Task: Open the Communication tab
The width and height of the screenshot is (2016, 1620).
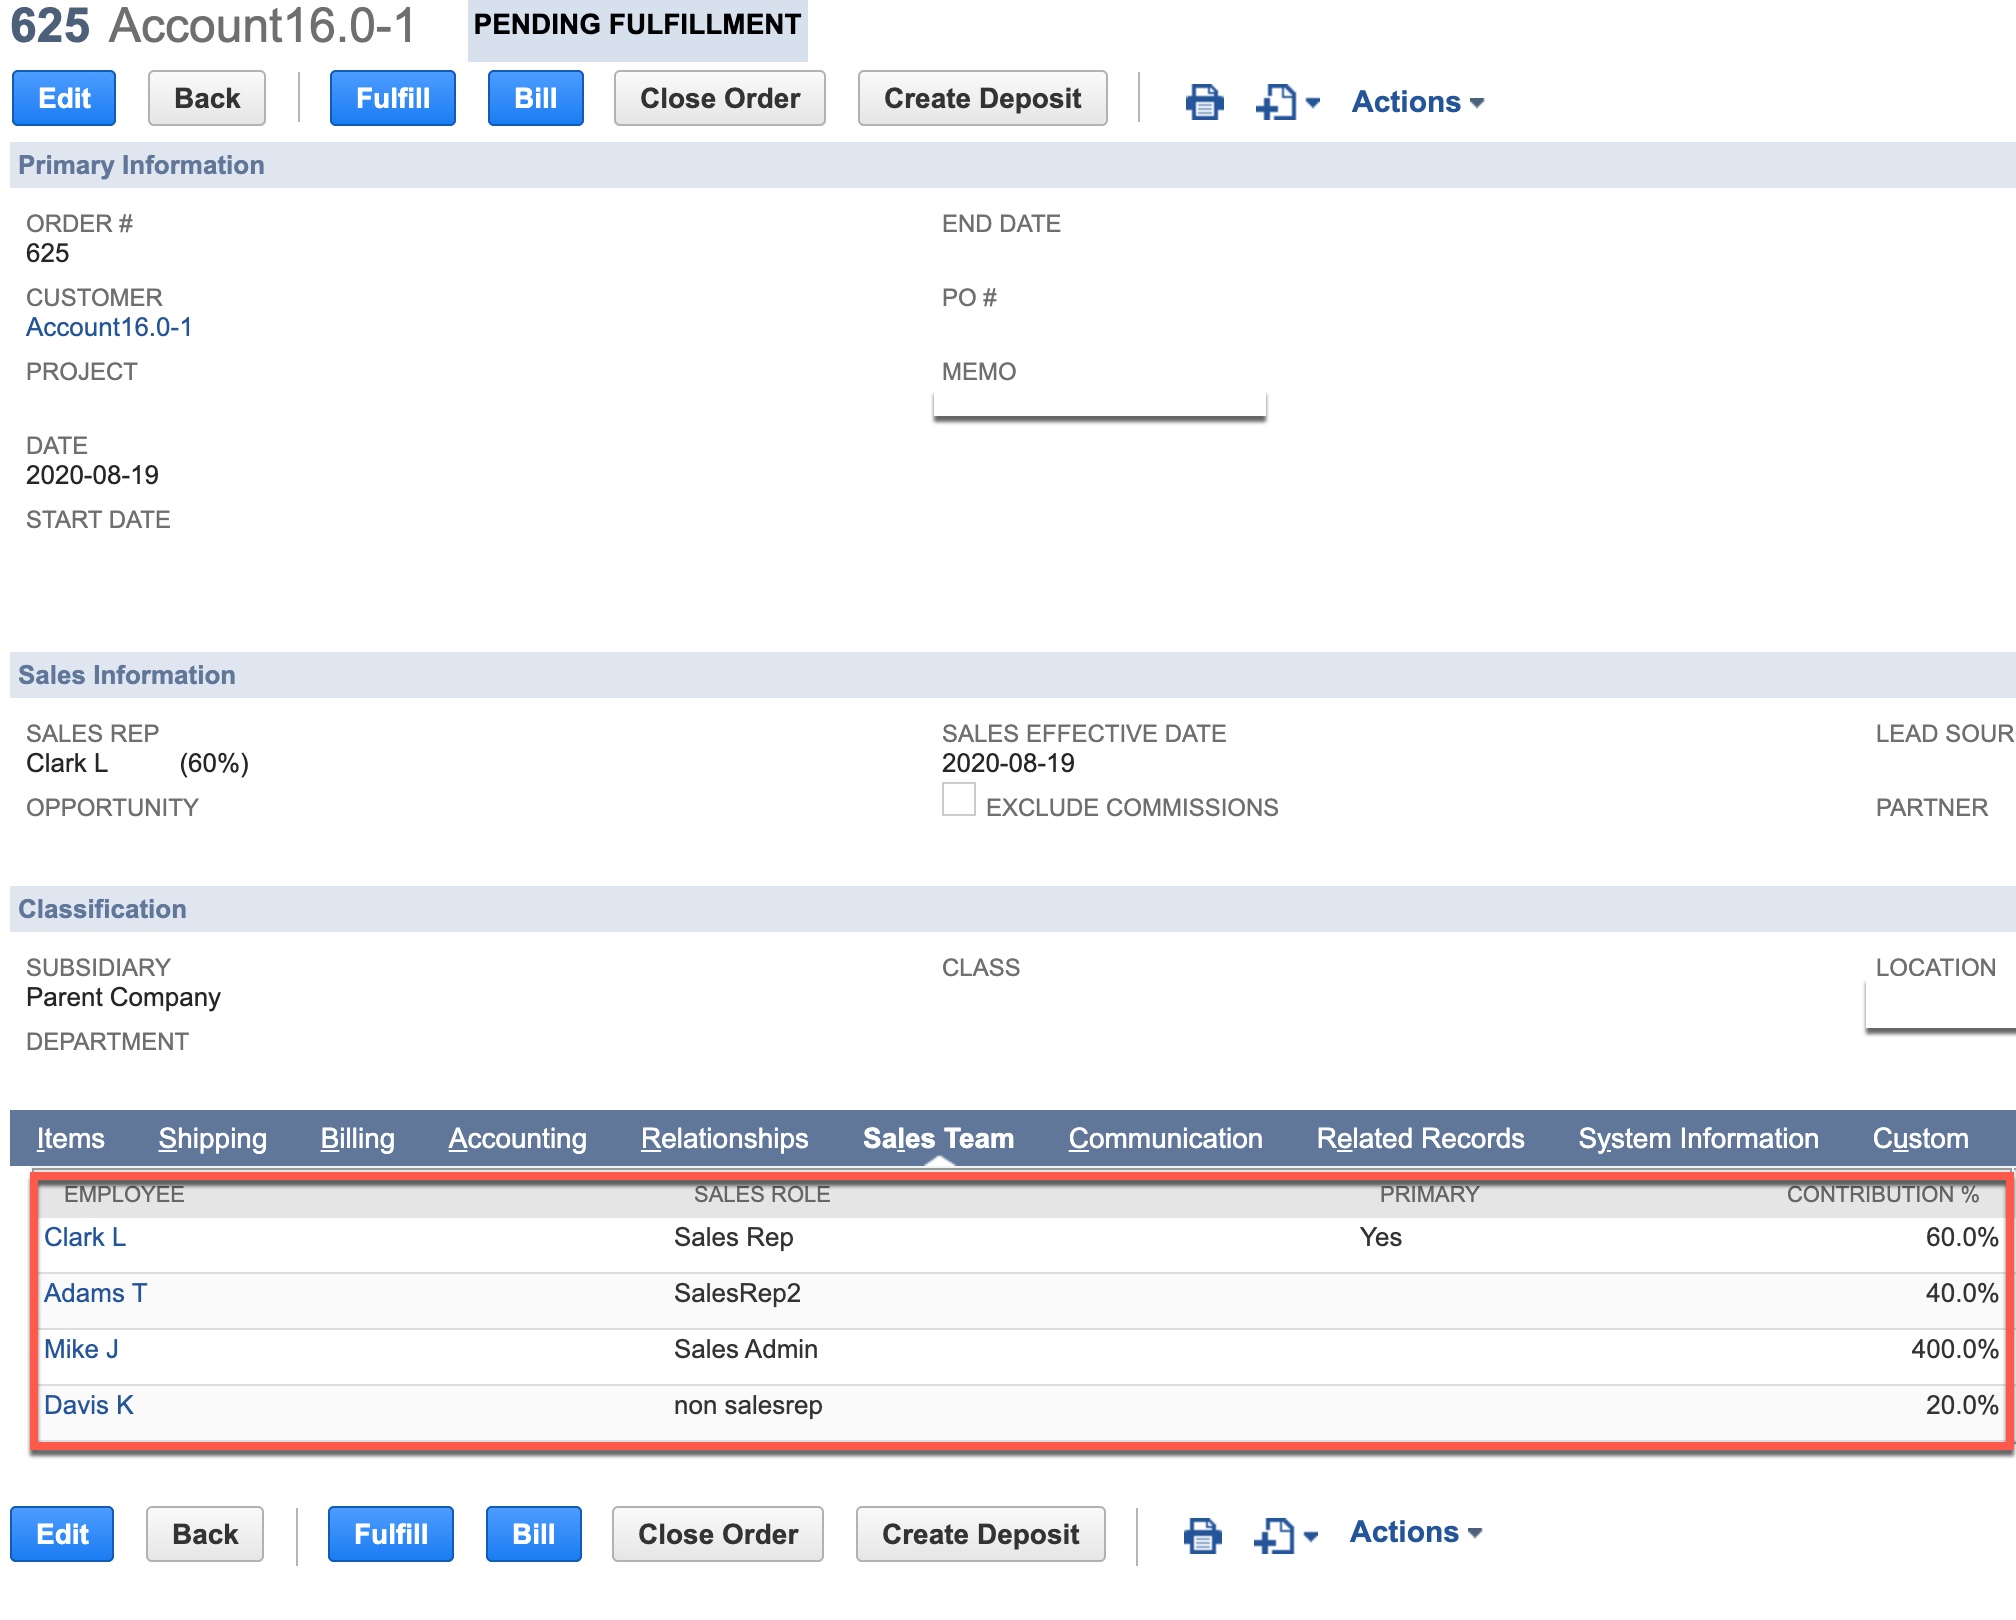Action: 1166,1138
